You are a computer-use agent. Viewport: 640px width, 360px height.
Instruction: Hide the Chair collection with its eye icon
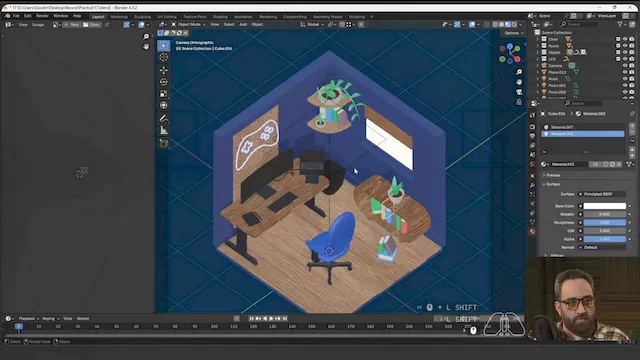(625, 39)
